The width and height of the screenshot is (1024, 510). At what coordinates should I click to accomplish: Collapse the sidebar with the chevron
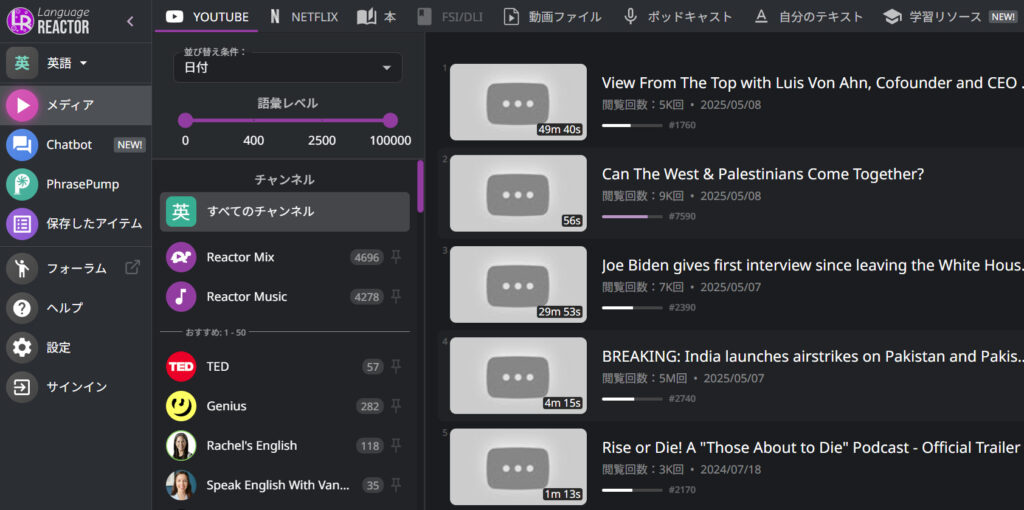(x=130, y=22)
